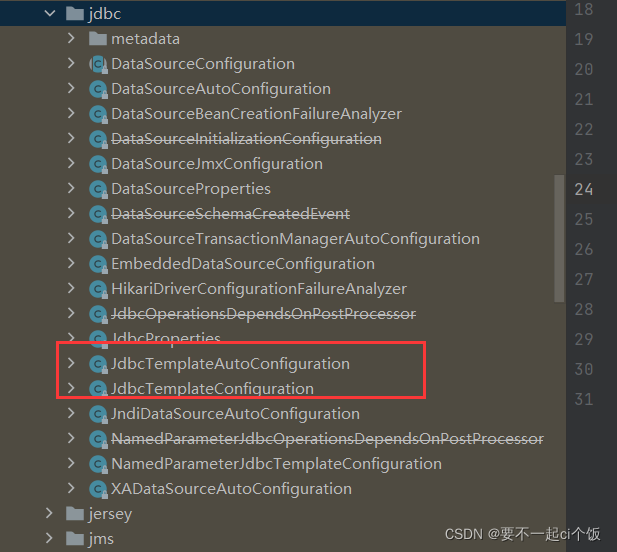Screen dimensions: 617x552
Task: Expand the XADataSourceAutoConfiguration node chevron
Action: [71, 488]
